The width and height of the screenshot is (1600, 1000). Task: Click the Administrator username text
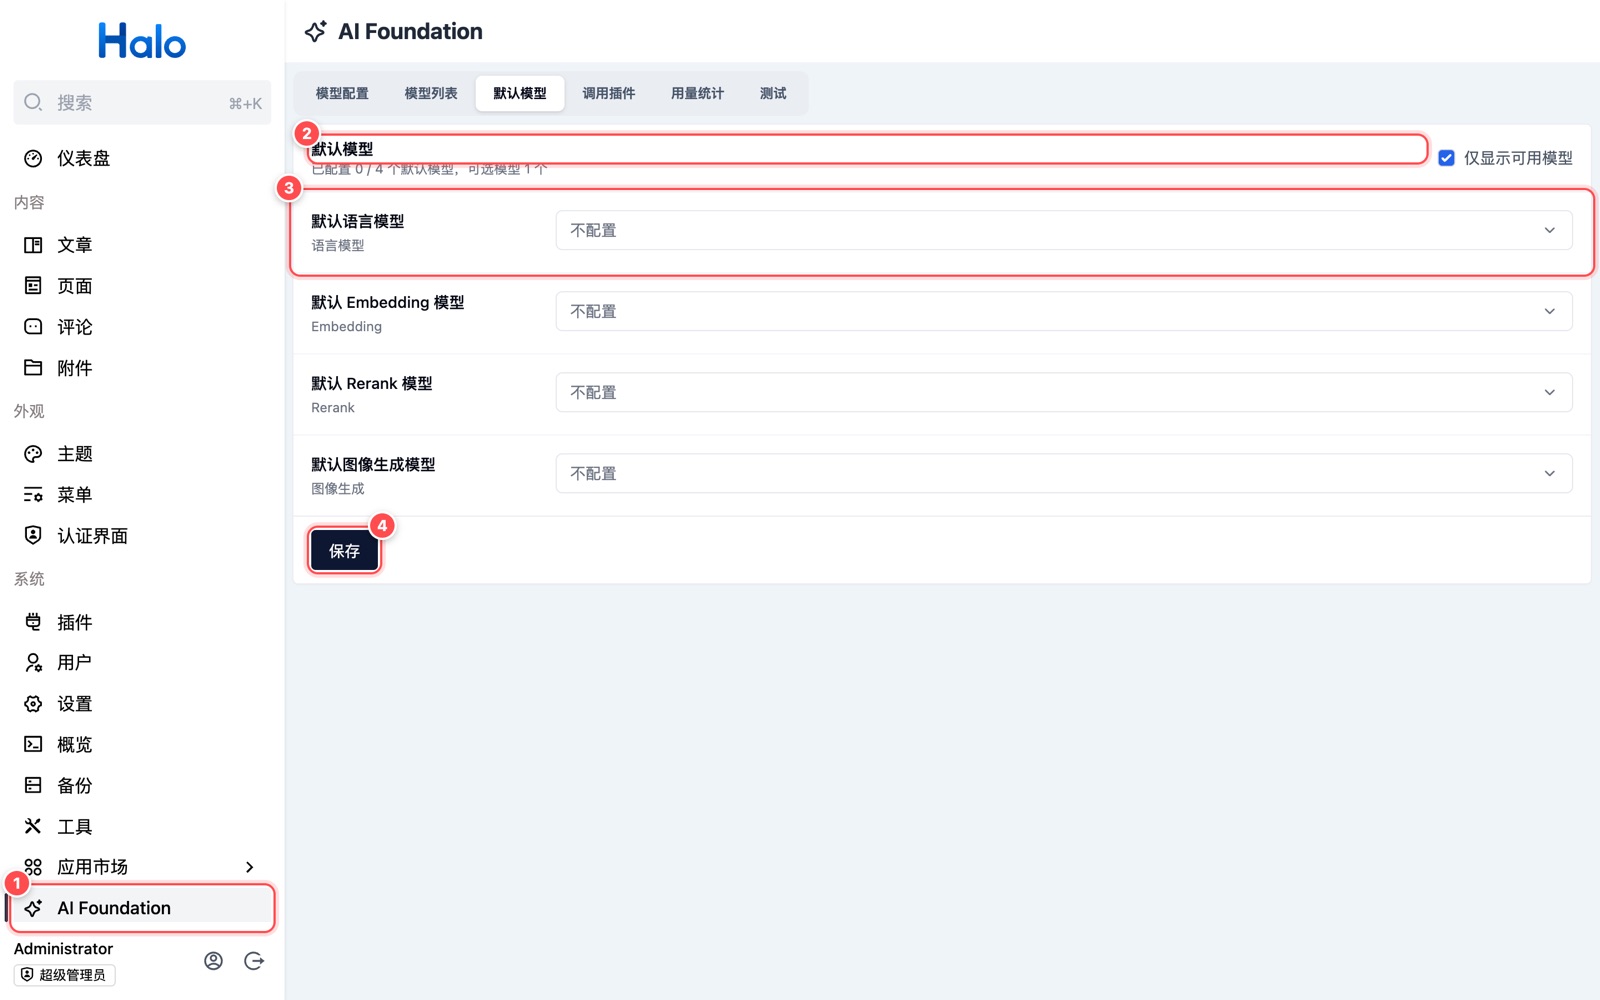tap(63, 948)
